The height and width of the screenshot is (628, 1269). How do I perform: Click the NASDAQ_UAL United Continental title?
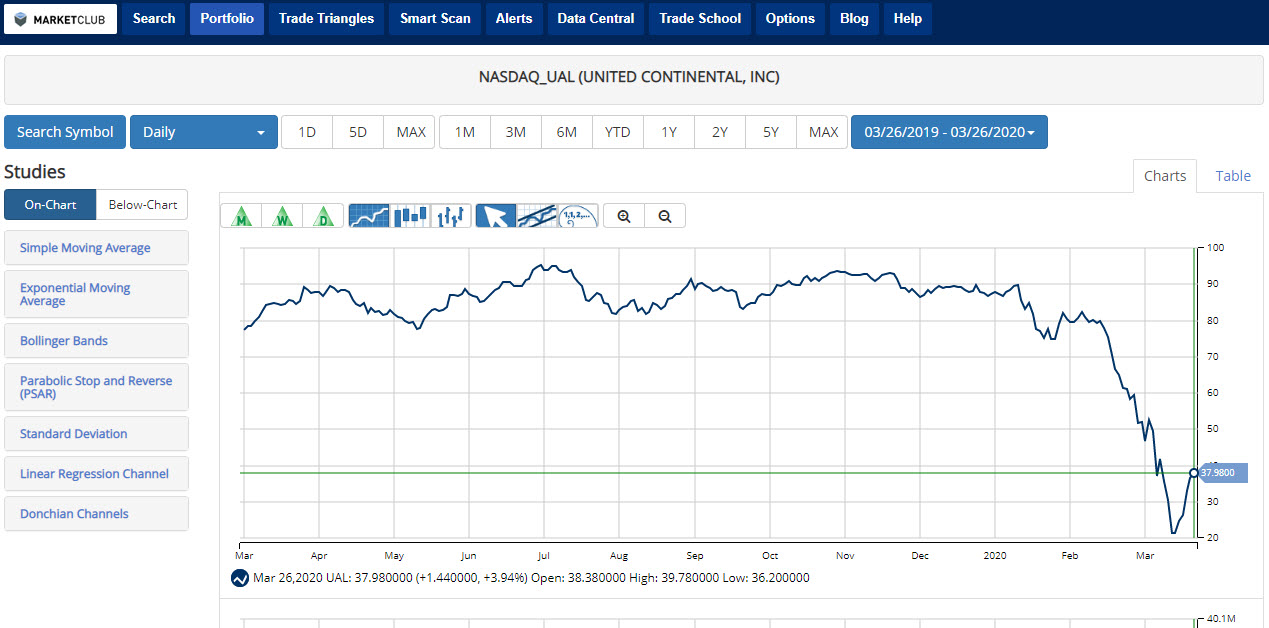coord(629,77)
